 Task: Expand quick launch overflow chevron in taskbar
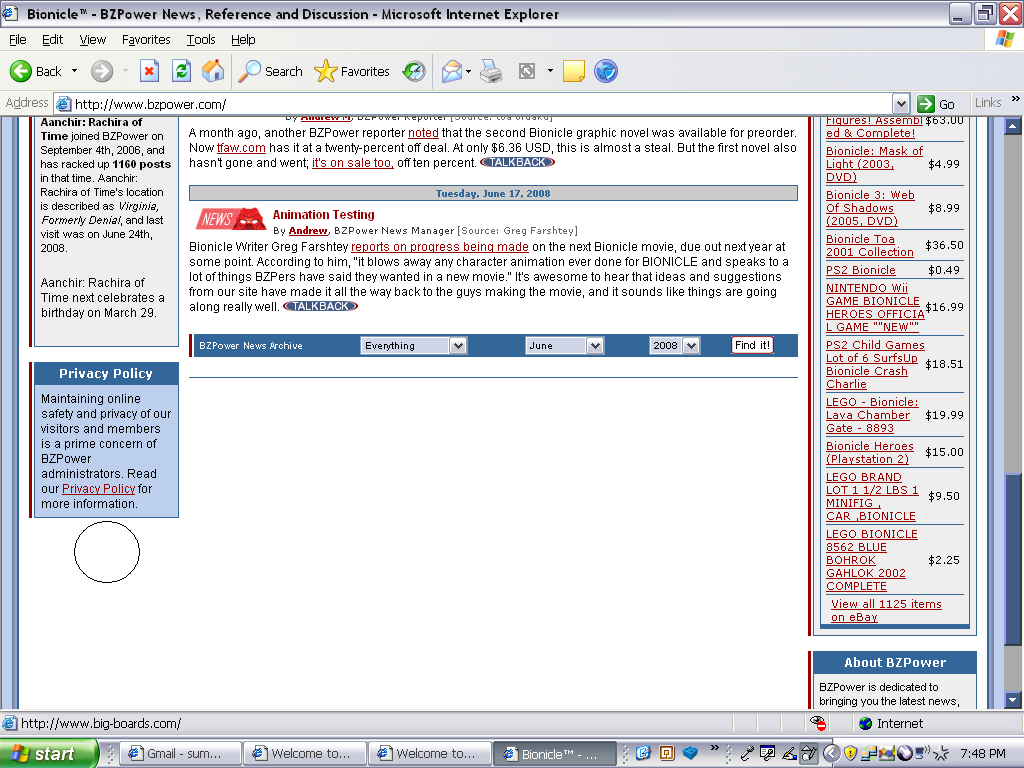pos(714,748)
